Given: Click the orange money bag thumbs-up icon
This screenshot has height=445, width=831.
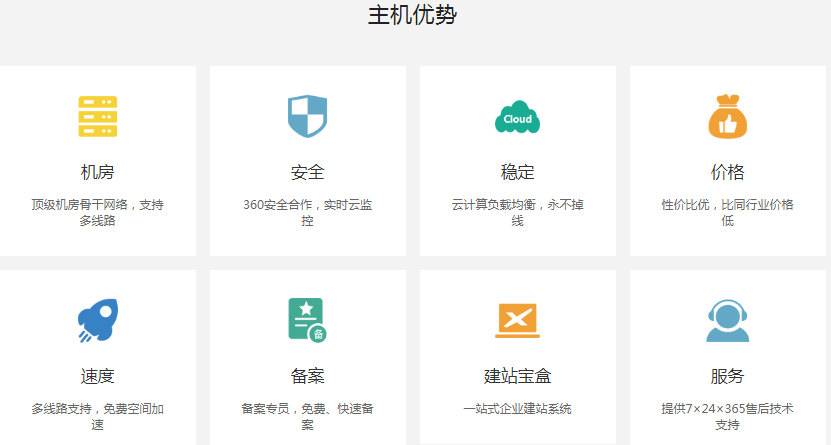Looking at the screenshot, I should pyautogui.click(x=728, y=117).
